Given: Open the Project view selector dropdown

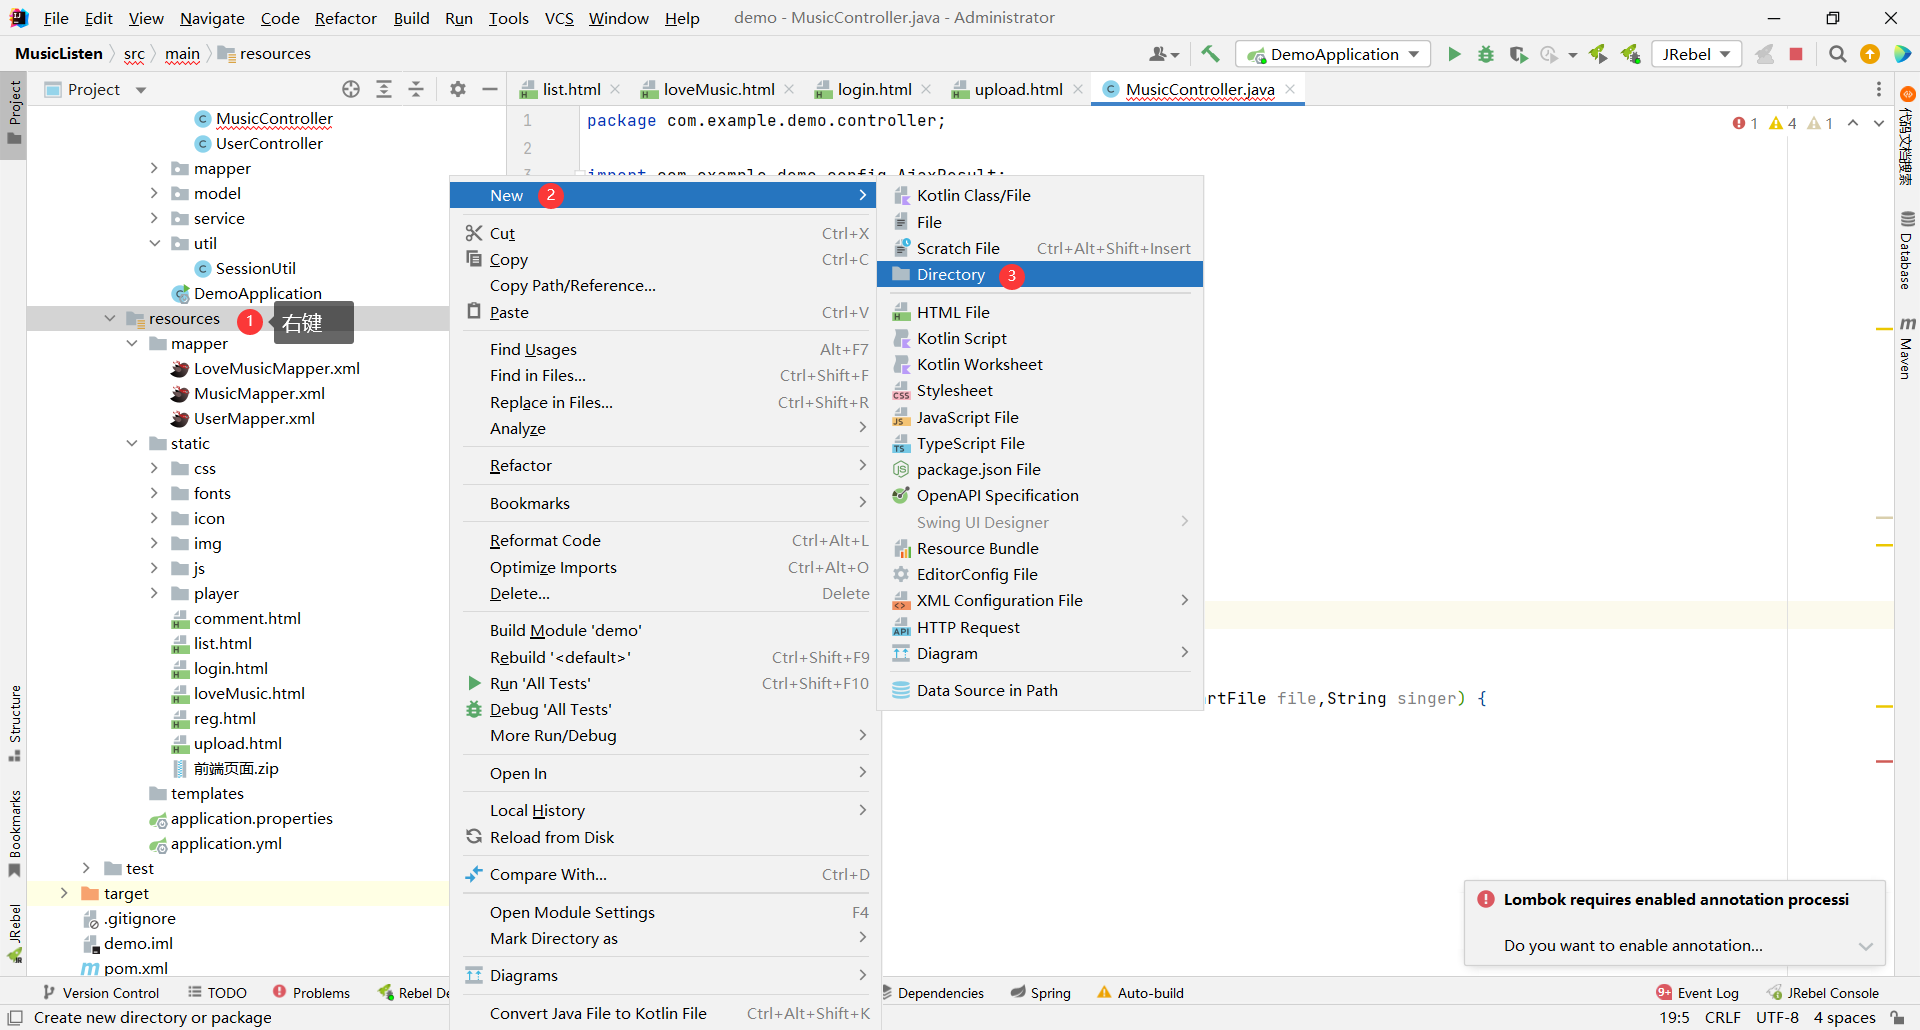Looking at the screenshot, I should point(95,89).
